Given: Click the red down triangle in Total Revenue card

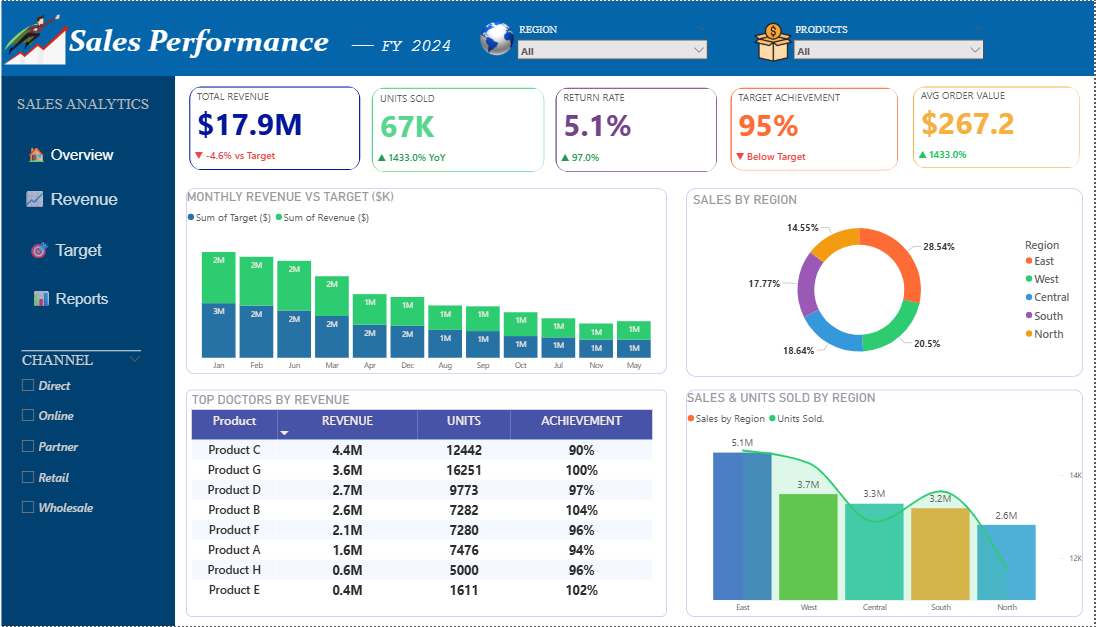Looking at the screenshot, I should pos(199,156).
